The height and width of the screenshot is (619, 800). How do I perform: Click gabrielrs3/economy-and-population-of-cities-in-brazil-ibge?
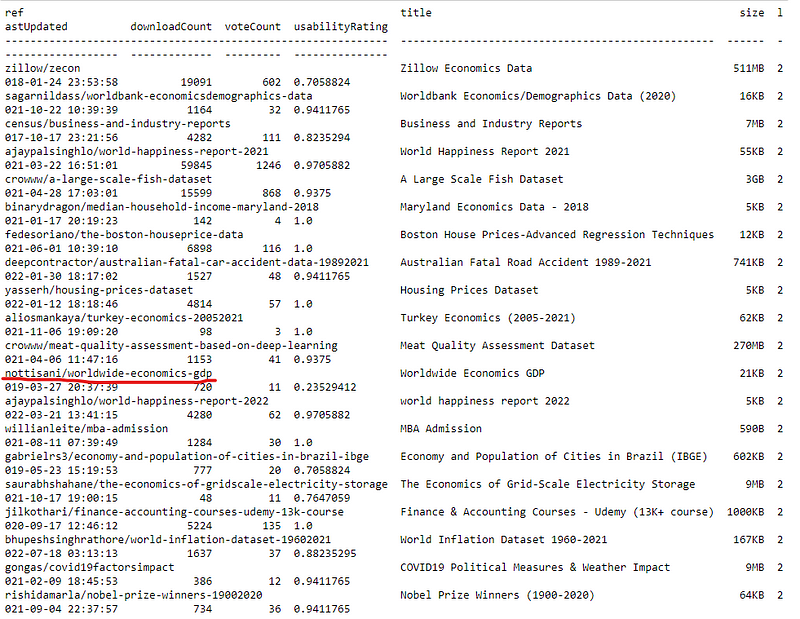tap(187, 456)
